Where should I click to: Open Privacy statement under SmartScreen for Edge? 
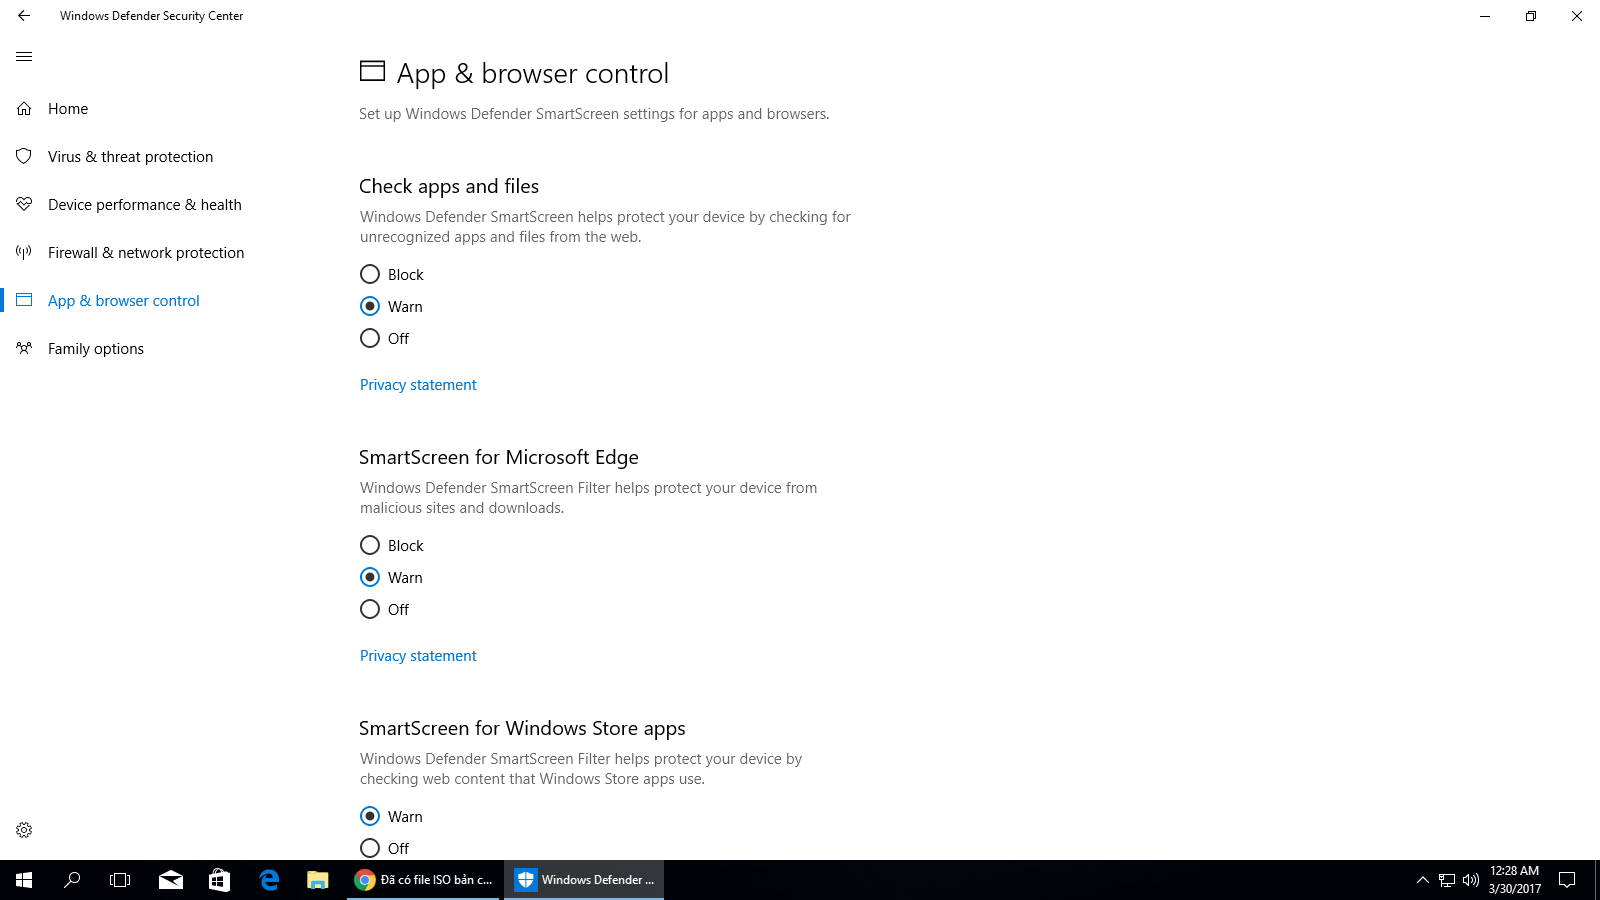coord(418,656)
